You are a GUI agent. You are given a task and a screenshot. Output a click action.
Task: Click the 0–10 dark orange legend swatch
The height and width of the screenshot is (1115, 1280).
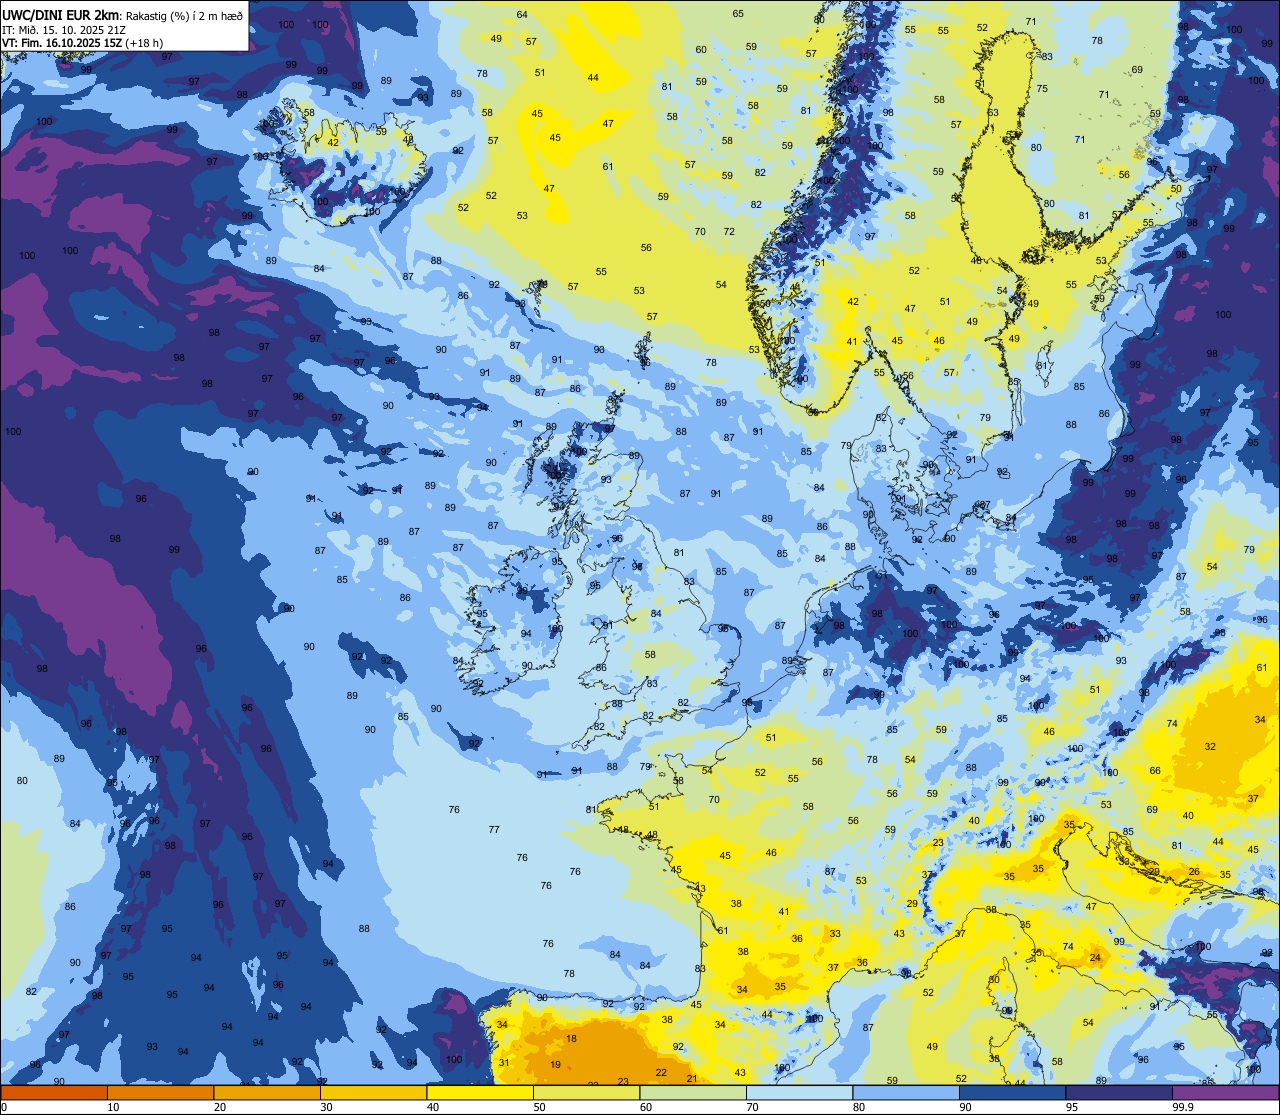[54, 1092]
